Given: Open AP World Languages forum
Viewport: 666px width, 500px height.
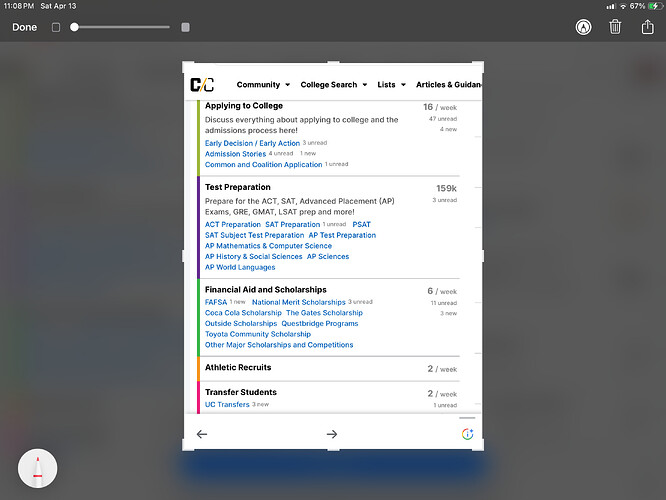Looking at the screenshot, I should tap(240, 267).
